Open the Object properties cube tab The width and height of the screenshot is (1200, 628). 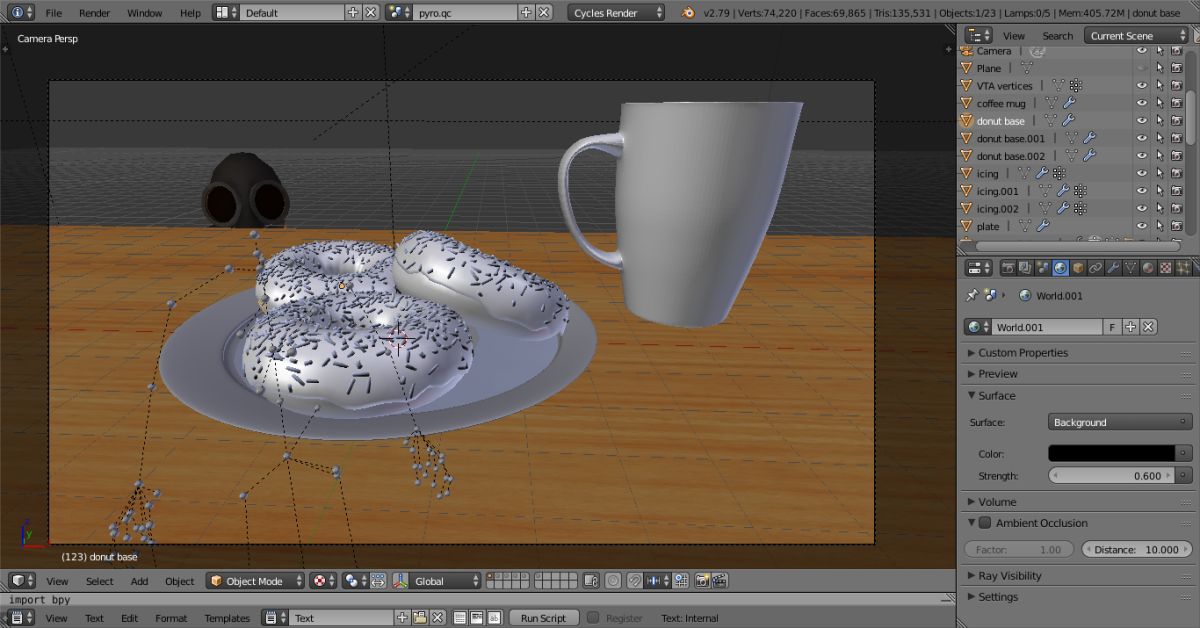1078,268
